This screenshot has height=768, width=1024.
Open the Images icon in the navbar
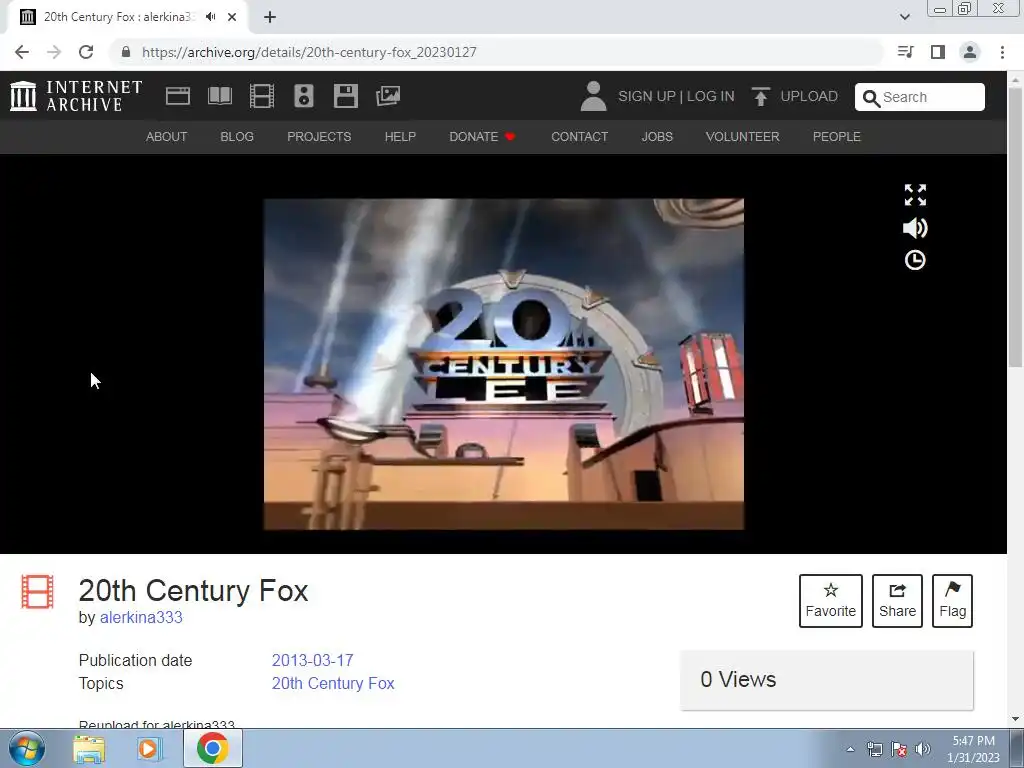point(388,96)
